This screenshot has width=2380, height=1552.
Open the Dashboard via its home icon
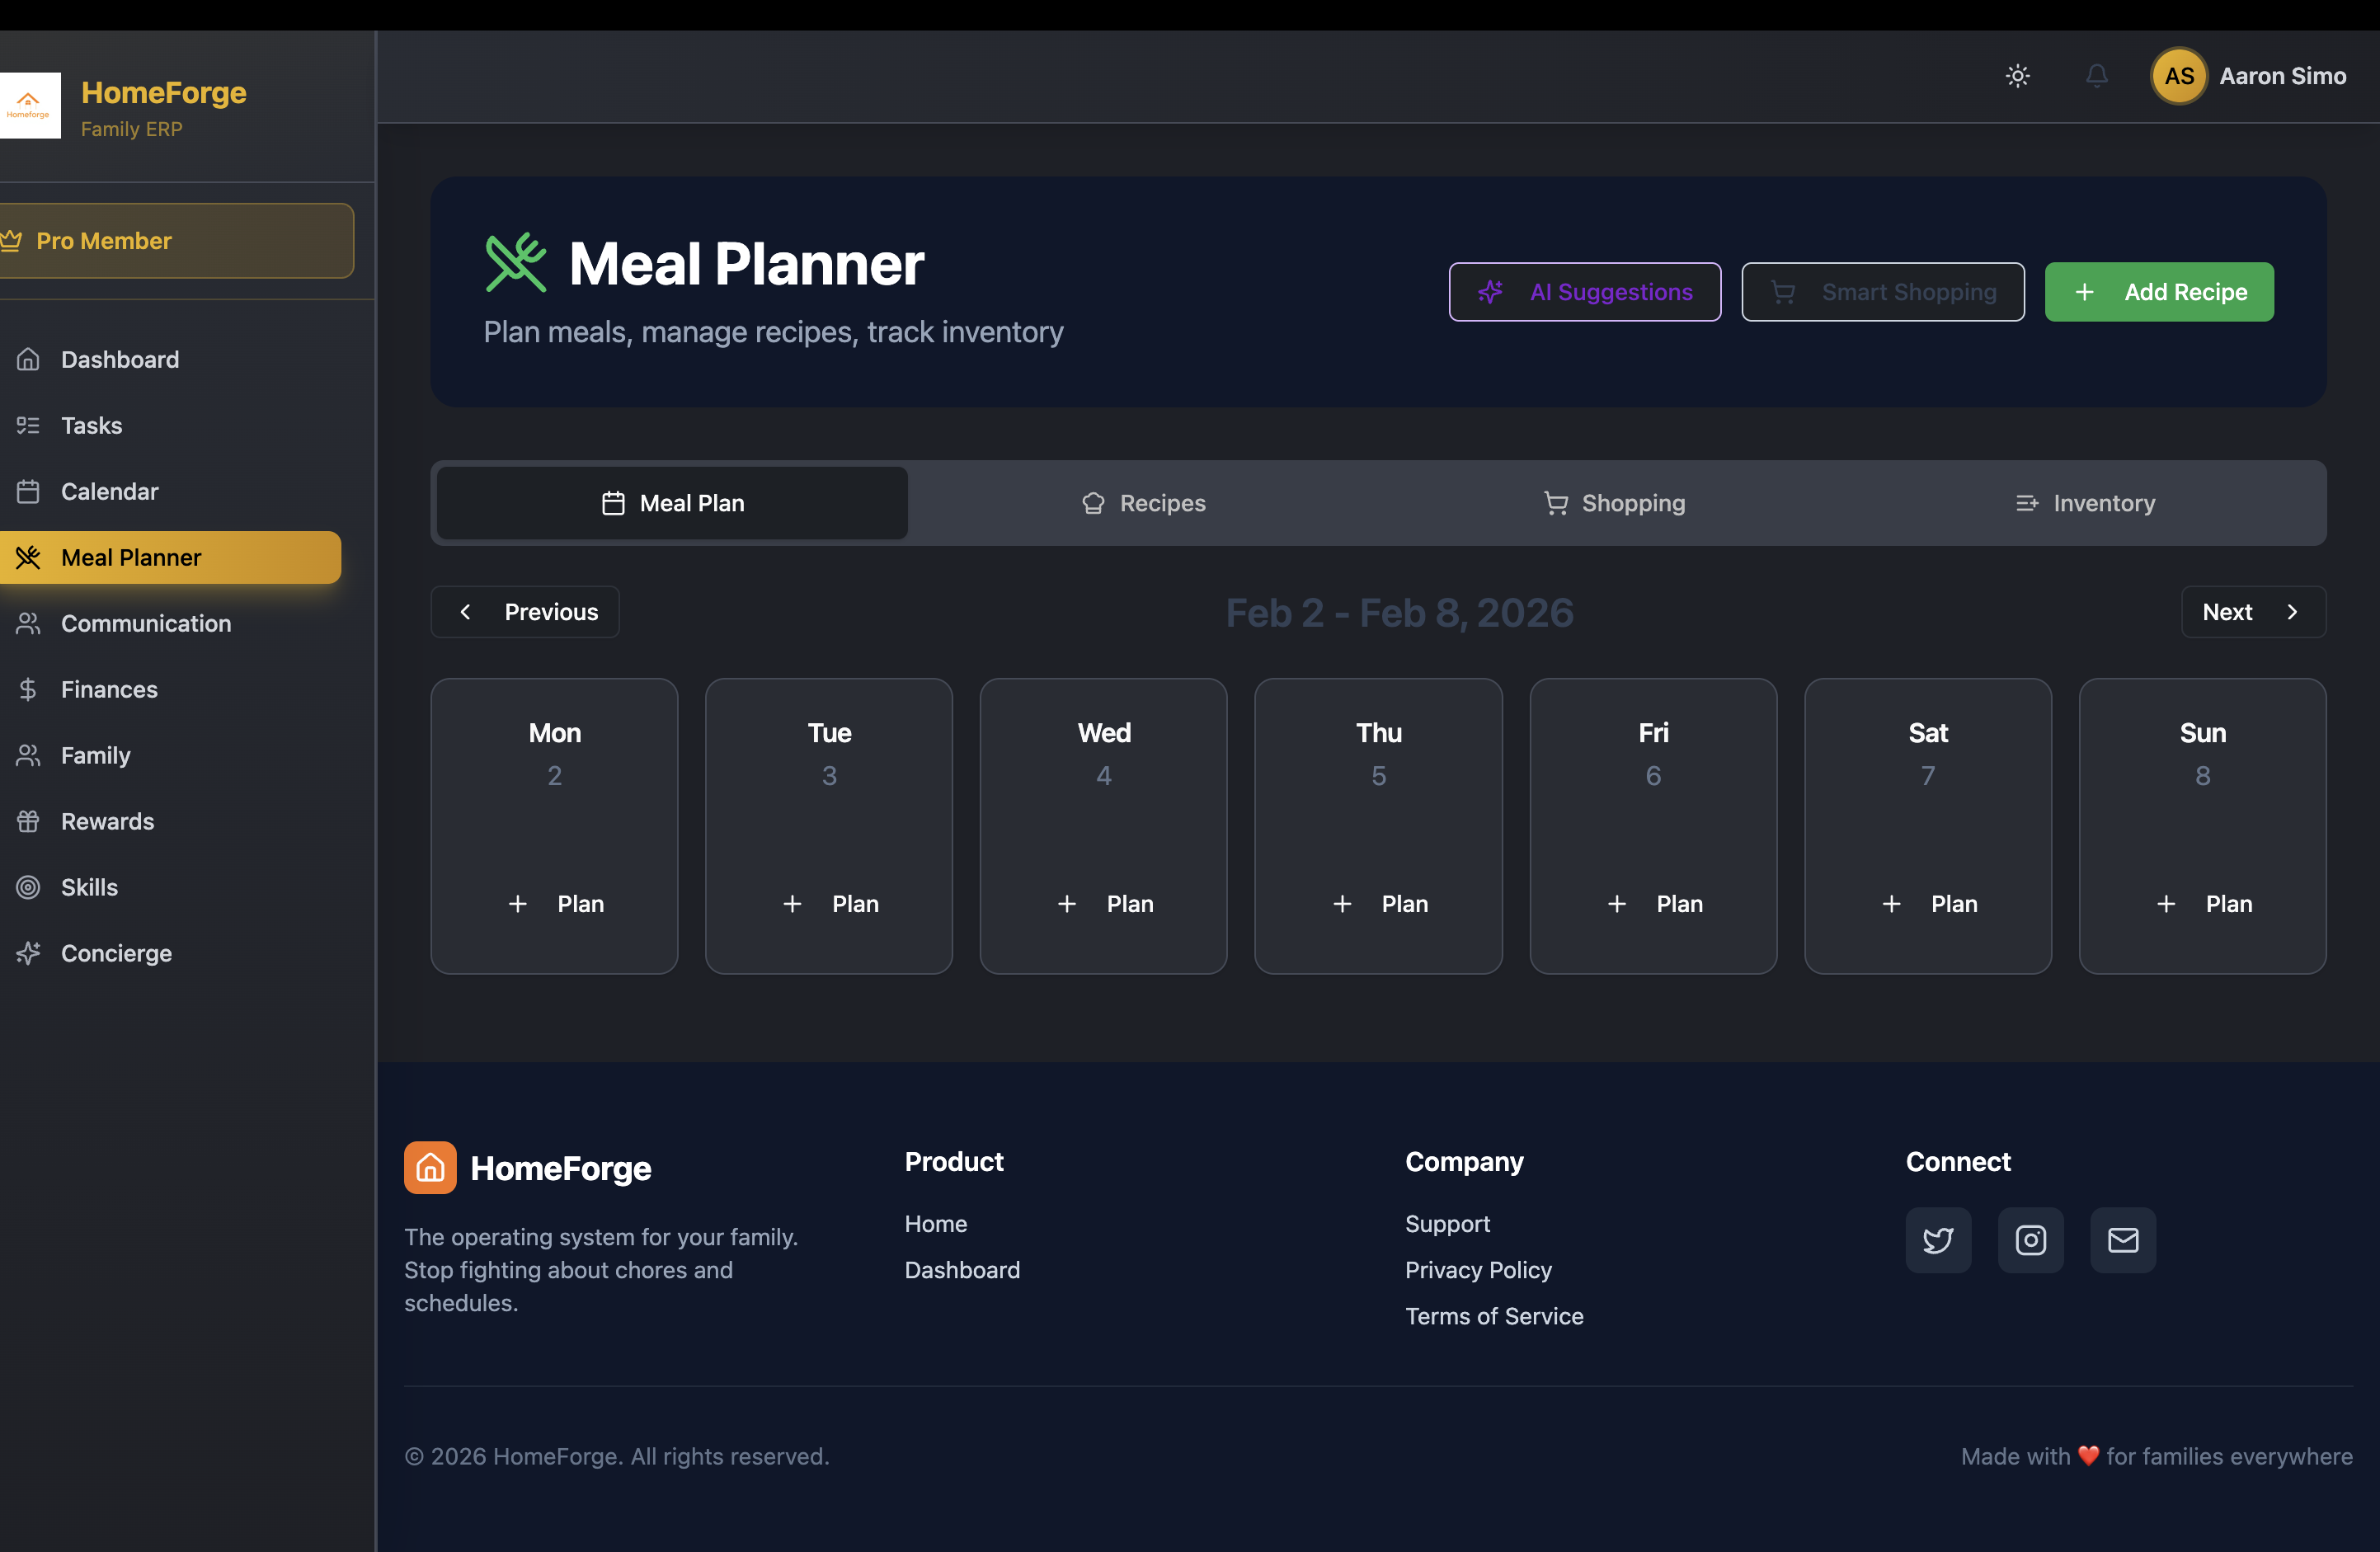28,359
